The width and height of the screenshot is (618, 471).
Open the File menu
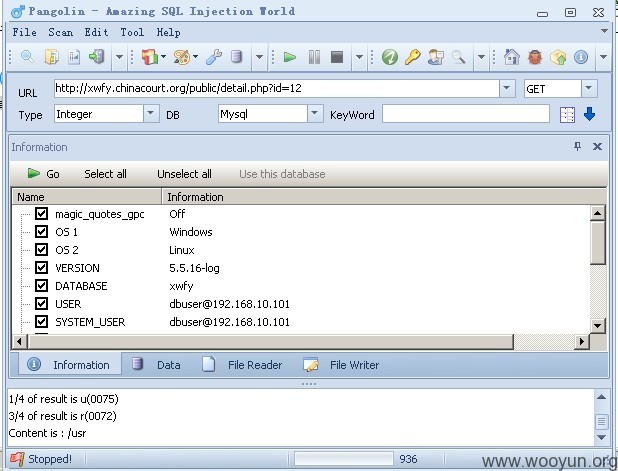24,32
